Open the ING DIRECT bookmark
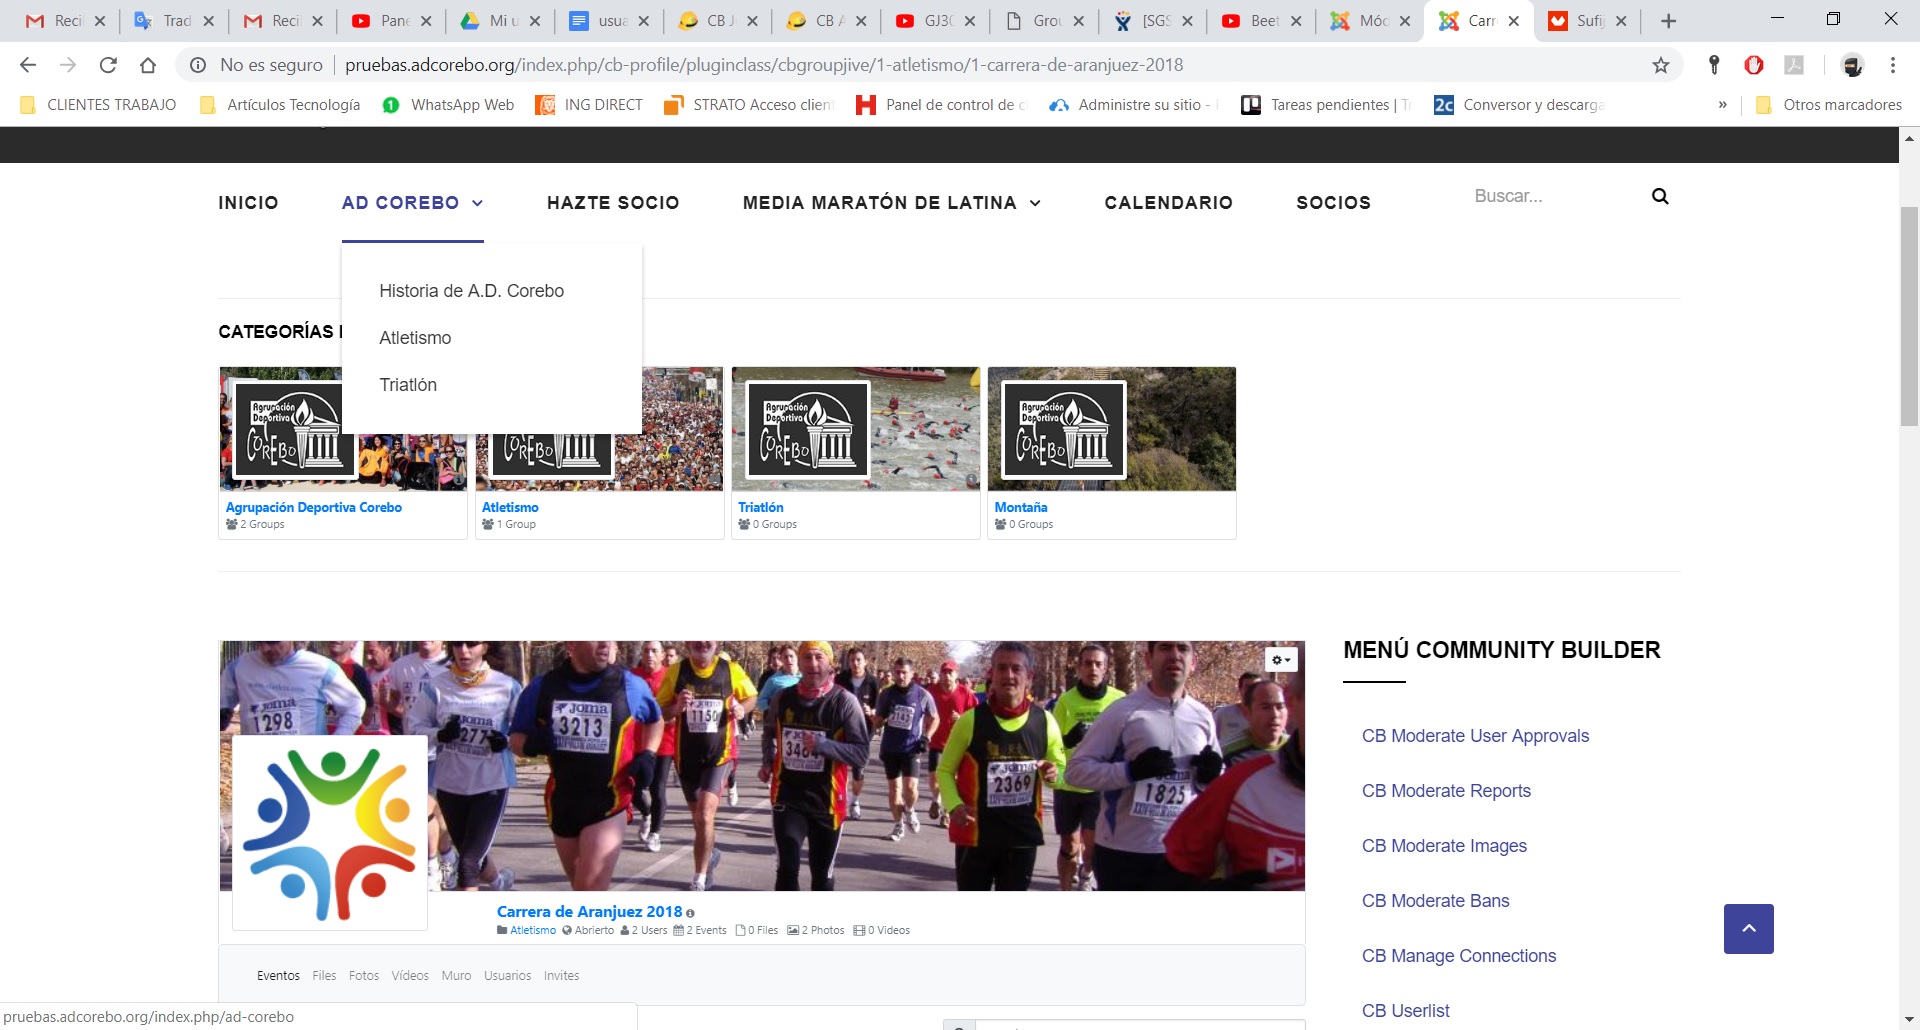The width and height of the screenshot is (1920, 1030). tap(589, 105)
